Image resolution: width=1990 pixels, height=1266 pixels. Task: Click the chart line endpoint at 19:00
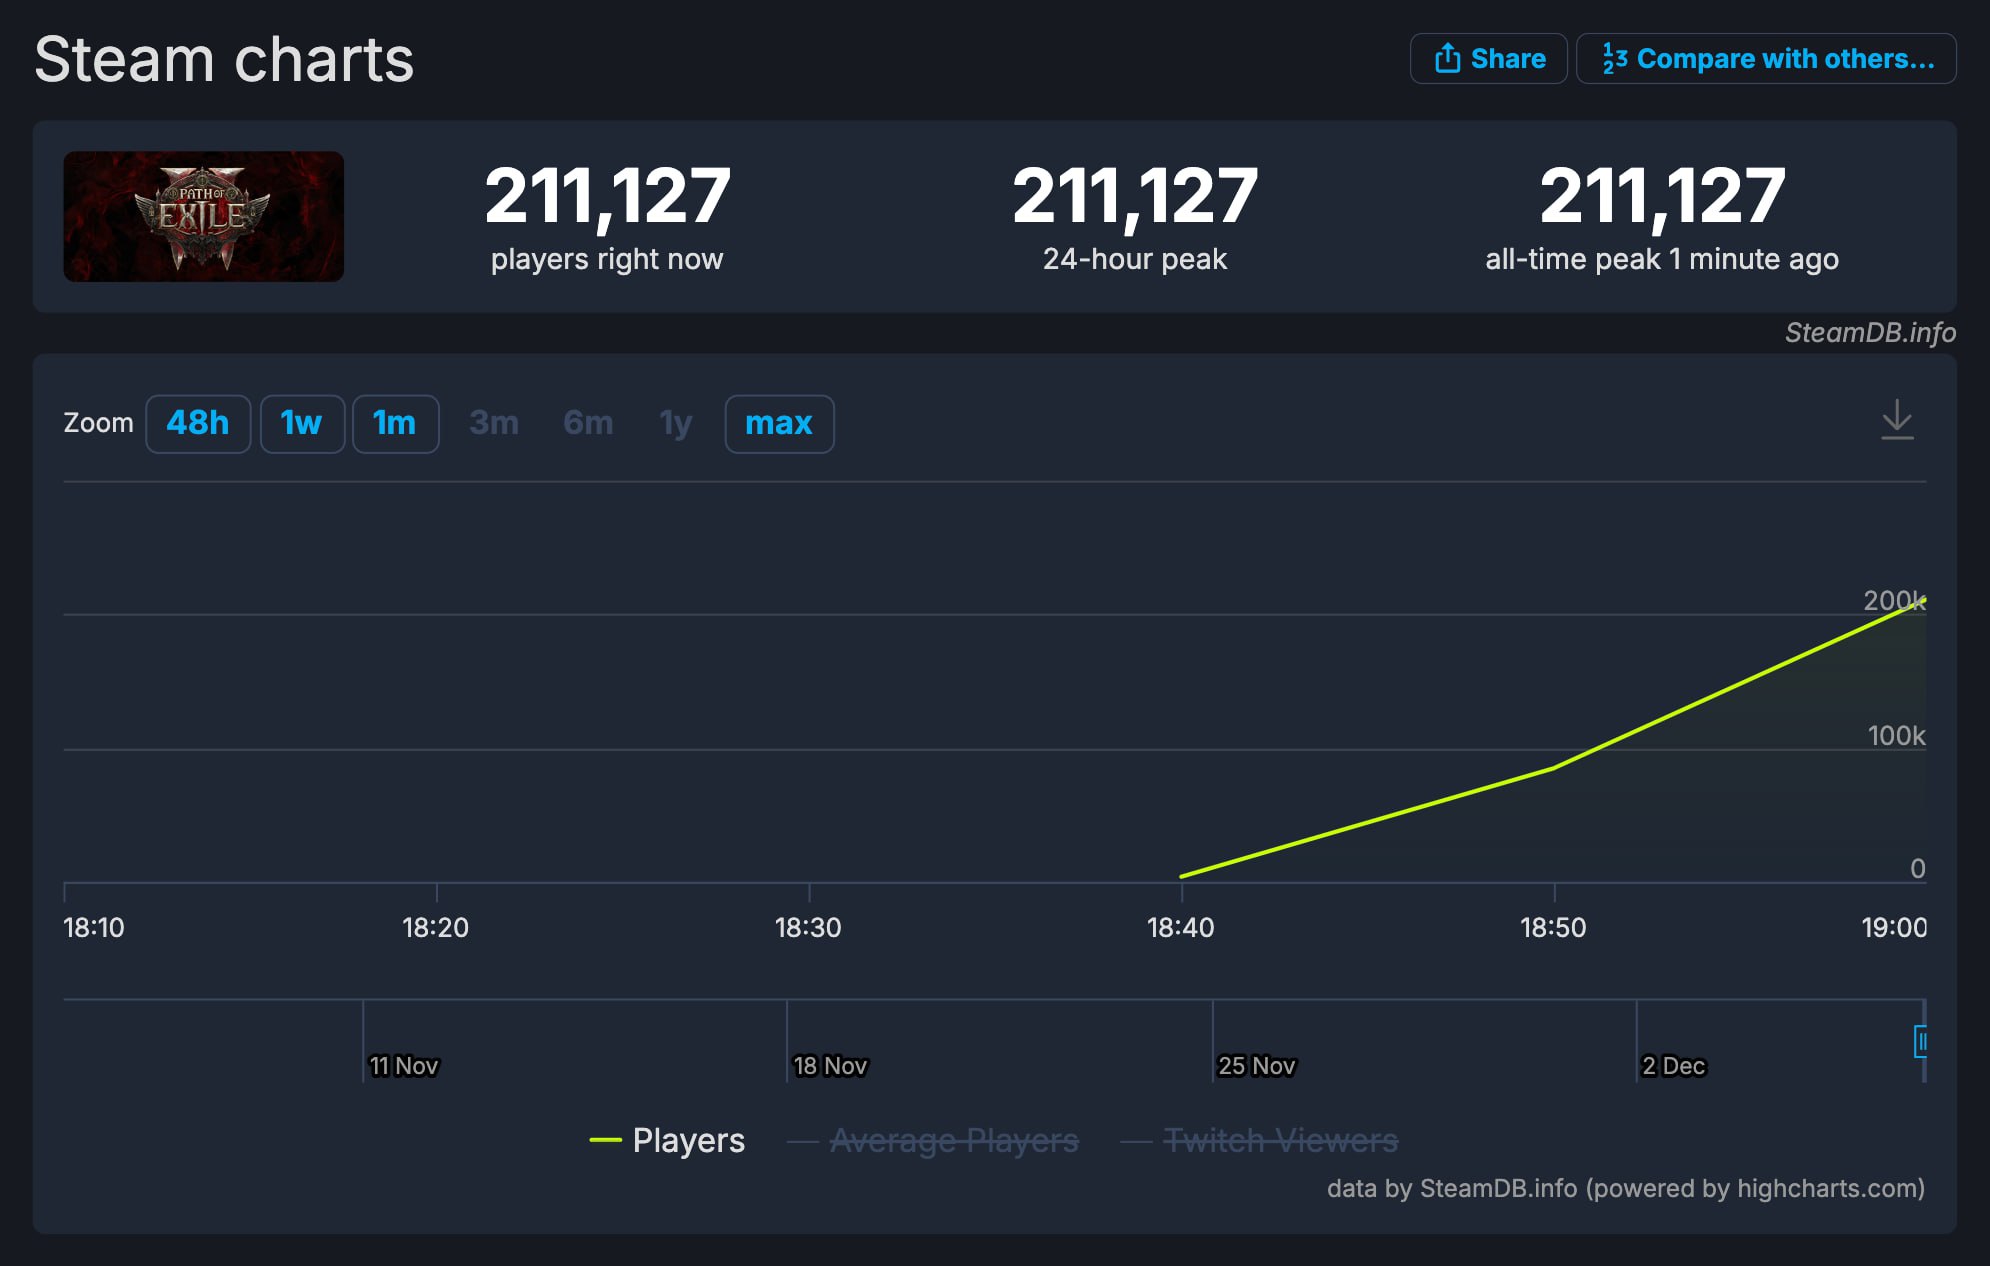click(x=1923, y=600)
